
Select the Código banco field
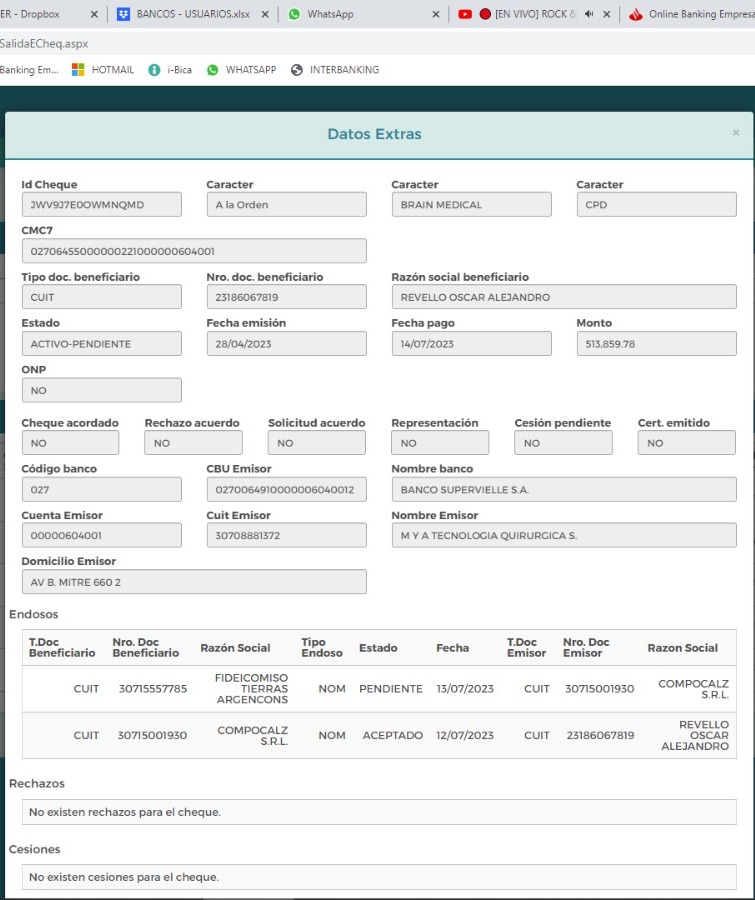102,490
